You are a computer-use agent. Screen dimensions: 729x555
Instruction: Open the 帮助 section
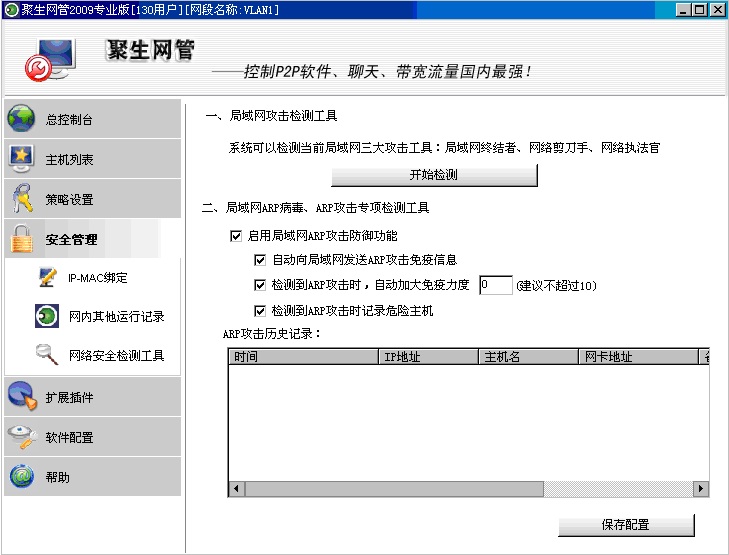(x=93, y=477)
